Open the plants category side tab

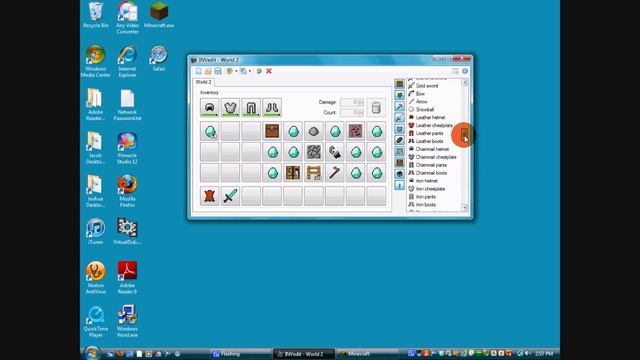click(x=400, y=96)
